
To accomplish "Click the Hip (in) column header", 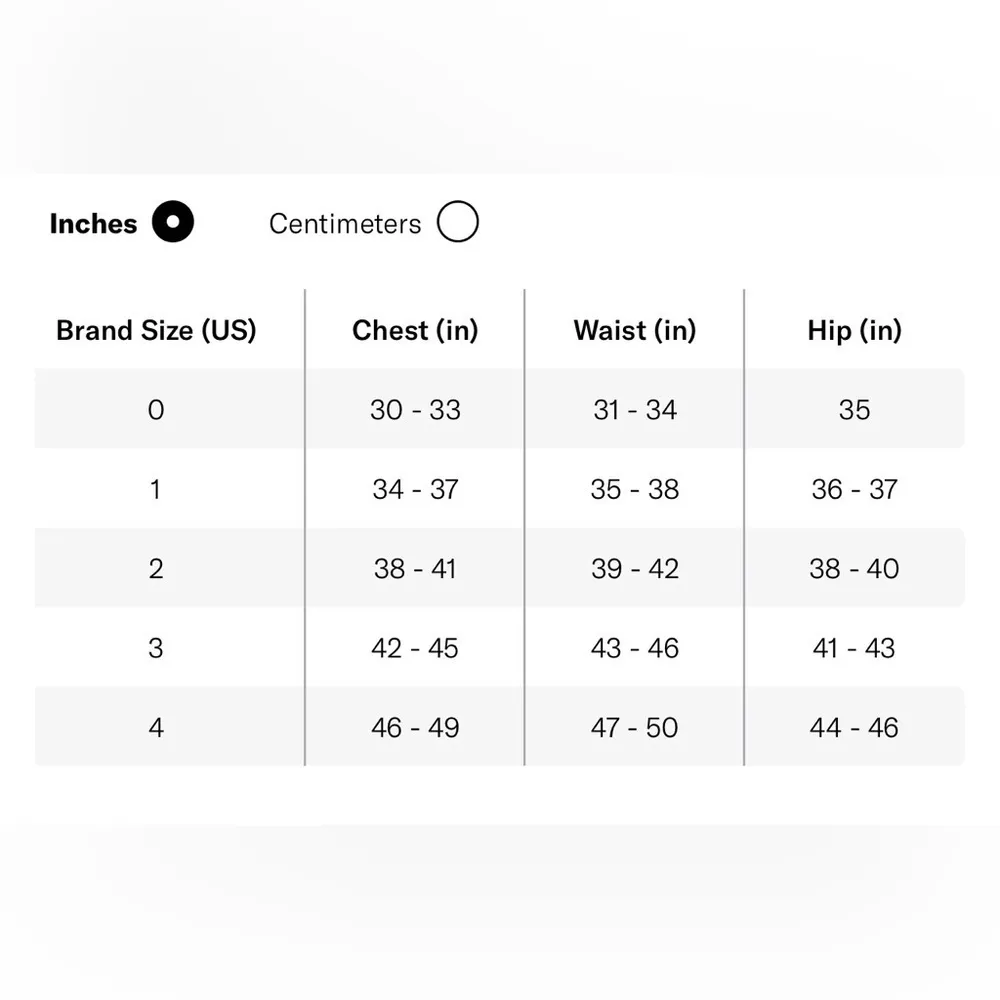I will tap(854, 330).
